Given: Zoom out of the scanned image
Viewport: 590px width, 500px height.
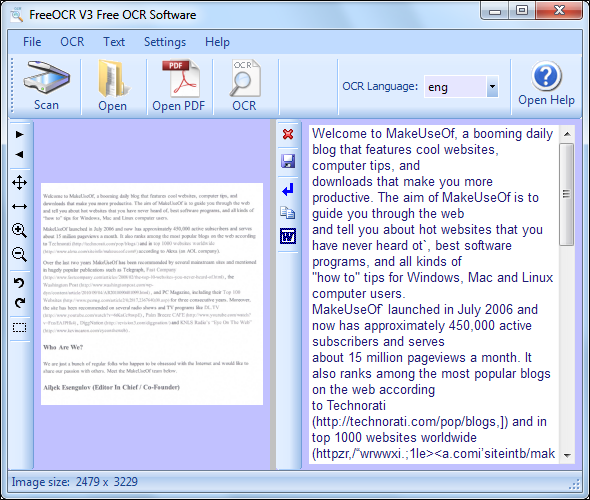Looking at the screenshot, I should (20, 254).
